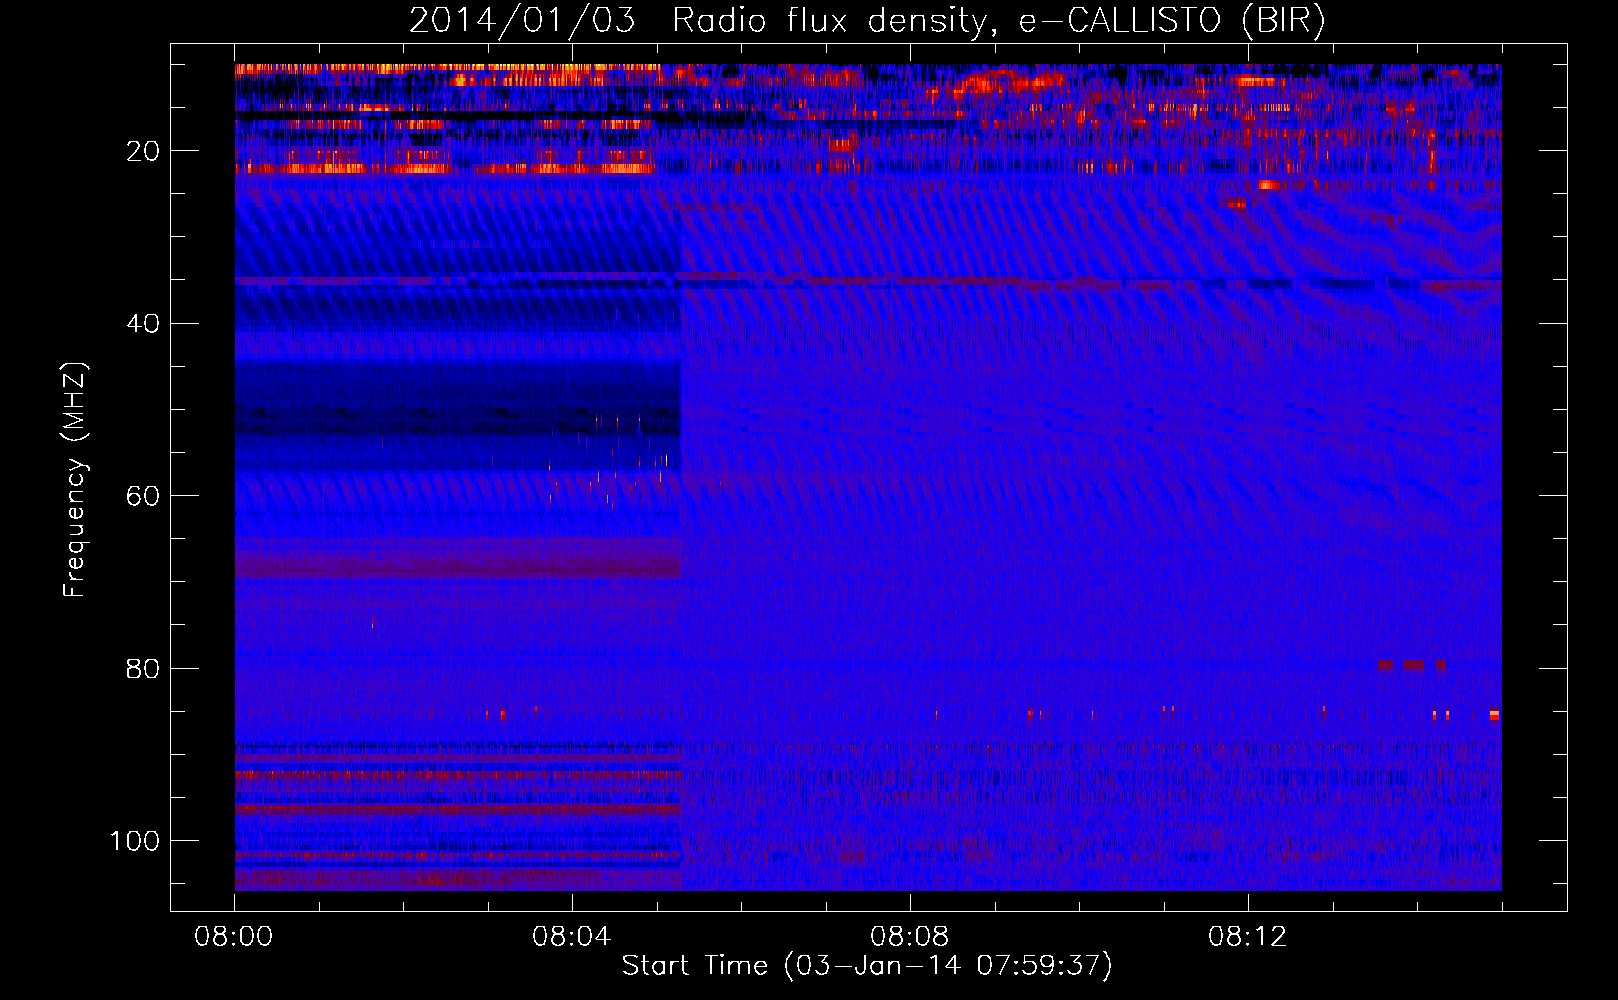Click the 20 frequency tick label

(x=143, y=151)
